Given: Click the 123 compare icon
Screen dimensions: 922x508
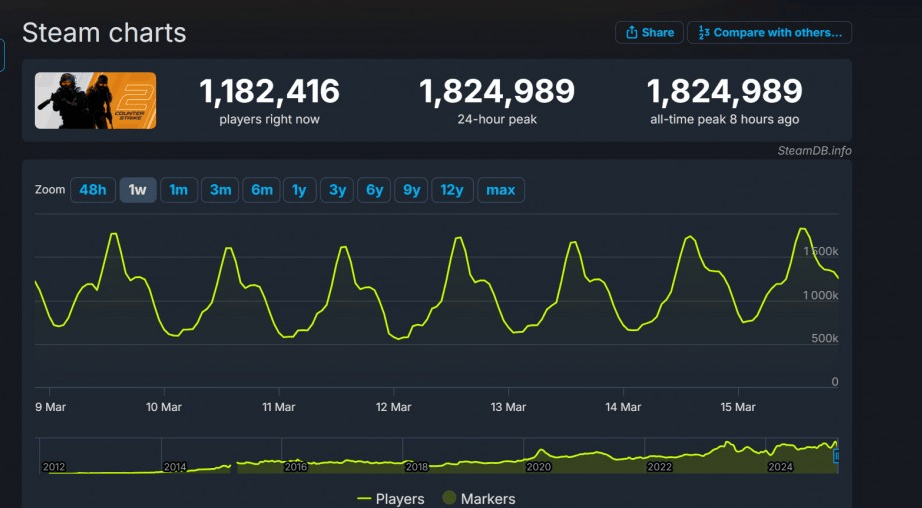Looking at the screenshot, I should tap(704, 33).
